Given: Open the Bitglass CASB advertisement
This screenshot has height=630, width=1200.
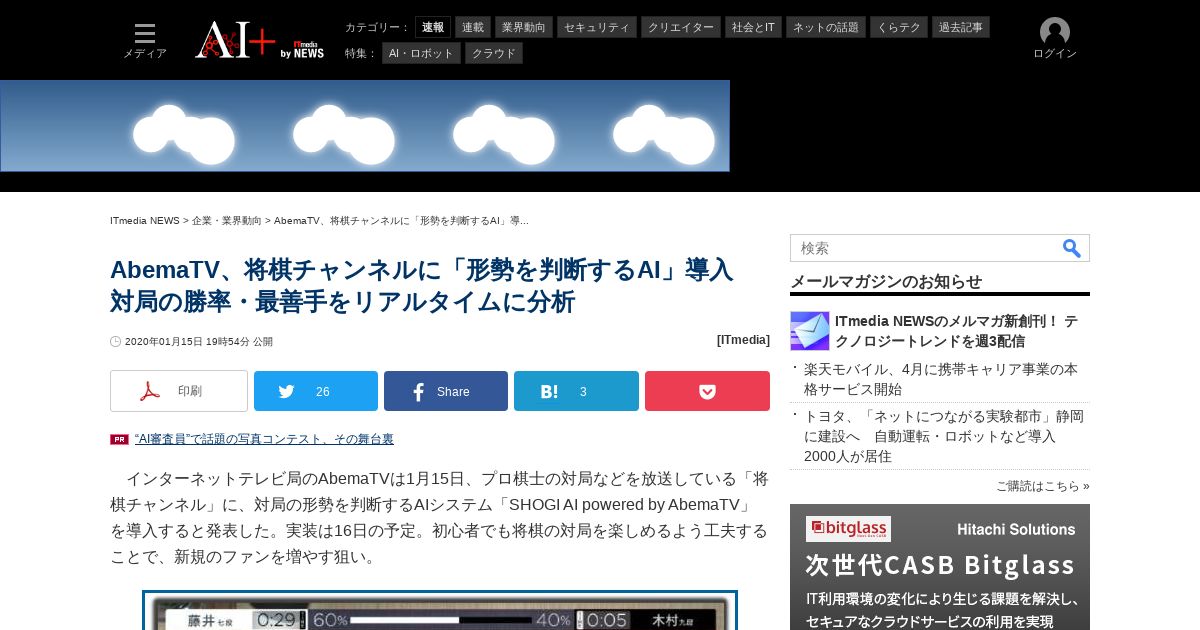Looking at the screenshot, I should [940, 567].
